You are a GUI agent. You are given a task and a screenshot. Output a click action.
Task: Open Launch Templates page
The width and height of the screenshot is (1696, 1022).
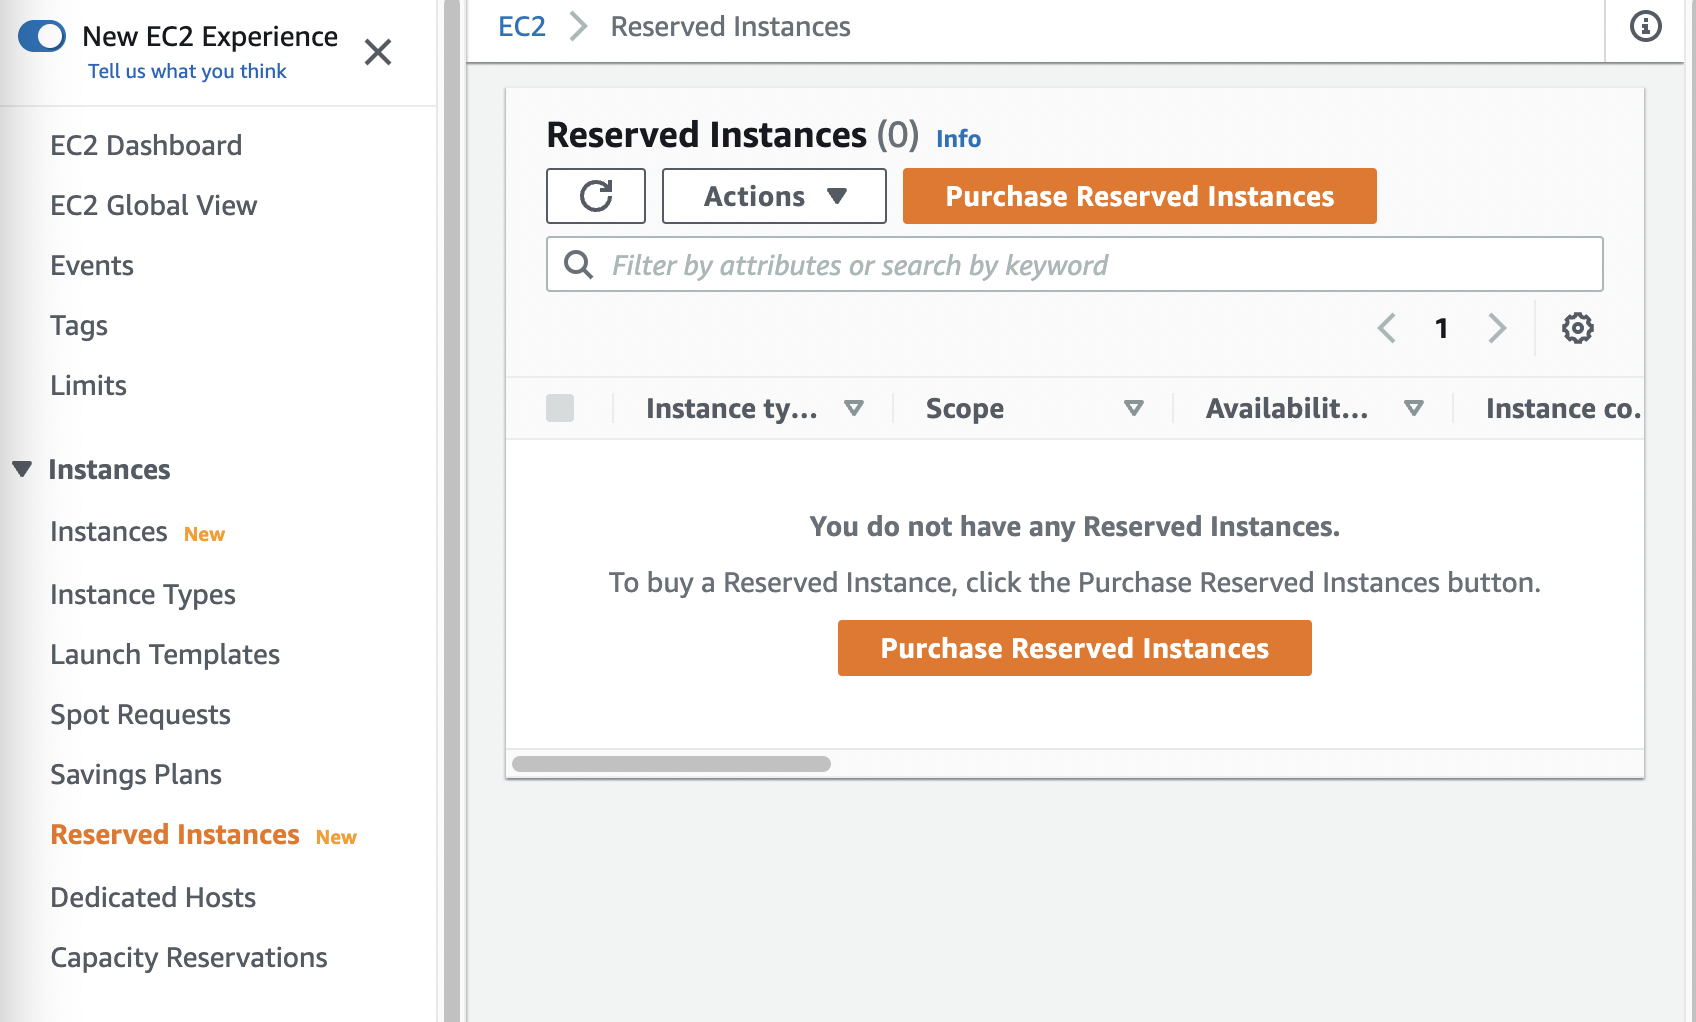(x=165, y=655)
